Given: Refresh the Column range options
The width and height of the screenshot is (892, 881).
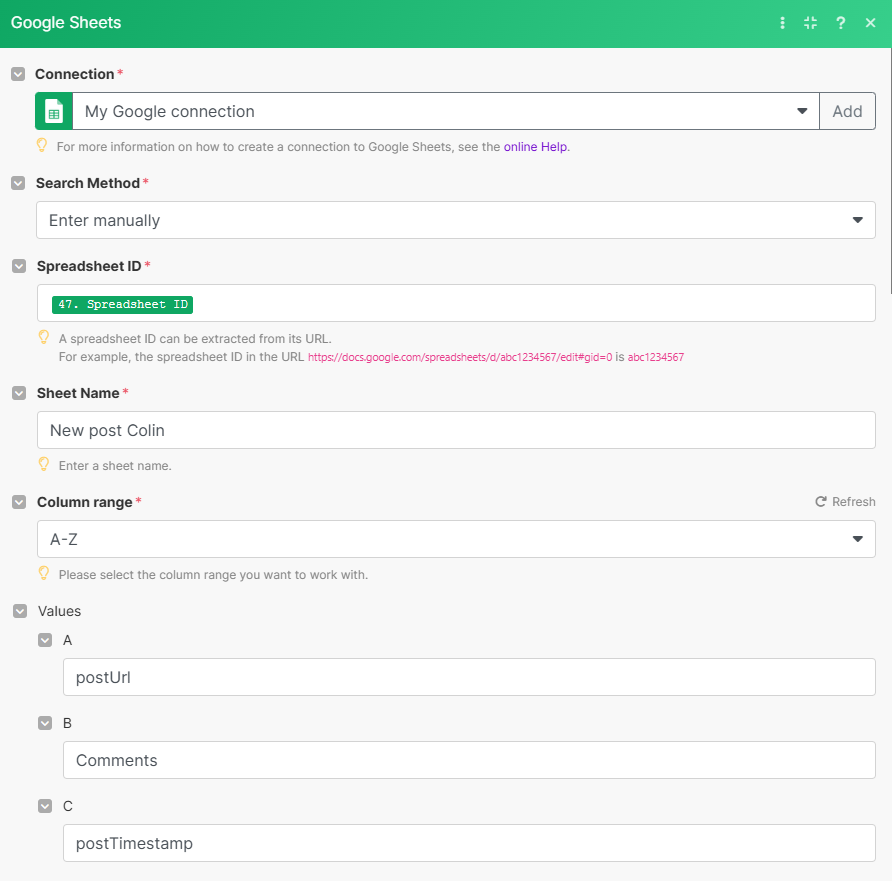Looking at the screenshot, I should pyautogui.click(x=845, y=502).
